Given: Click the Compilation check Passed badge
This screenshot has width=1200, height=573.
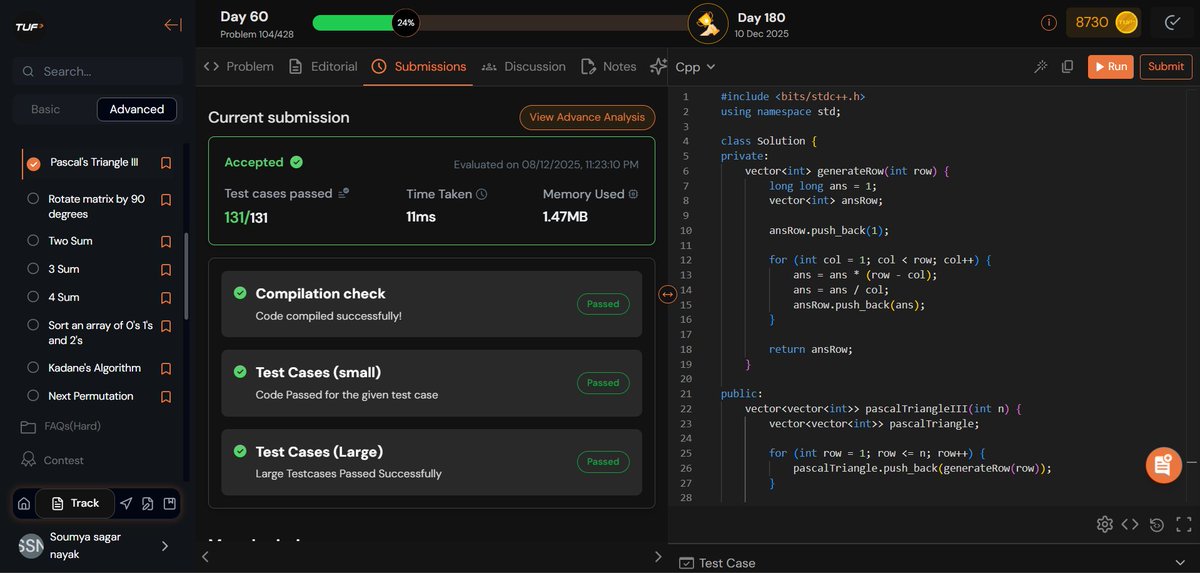Looking at the screenshot, I should [603, 304].
